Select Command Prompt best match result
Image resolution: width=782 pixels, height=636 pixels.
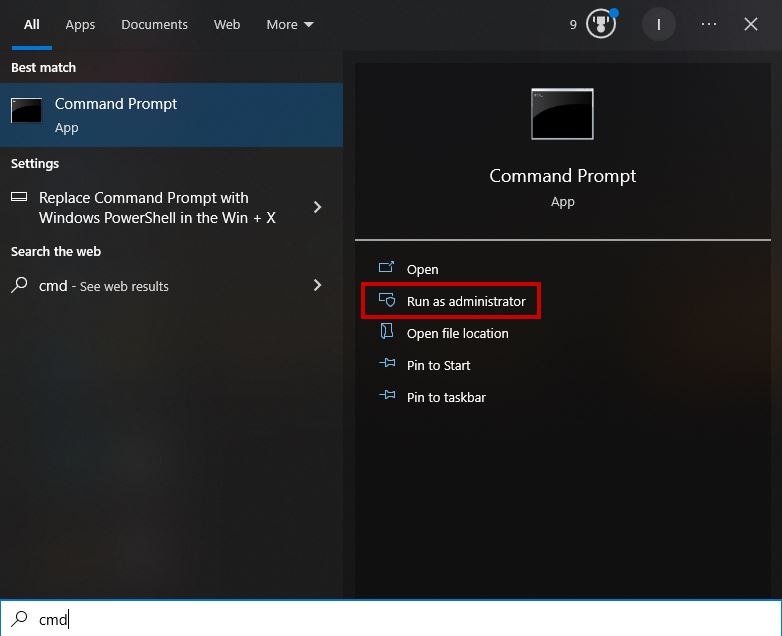[x=171, y=115]
